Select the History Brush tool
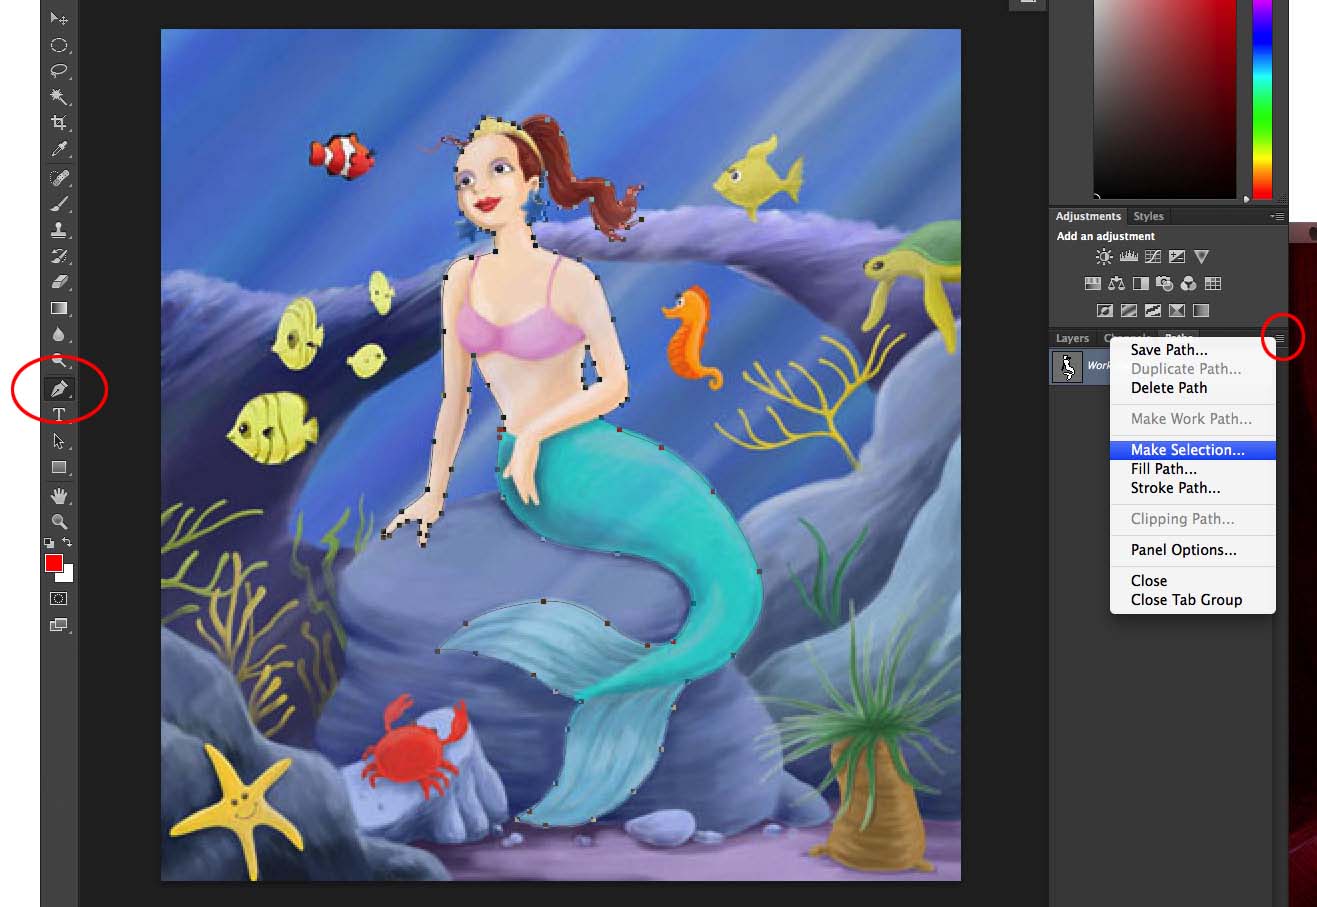1317x907 pixels. (59, 256)
